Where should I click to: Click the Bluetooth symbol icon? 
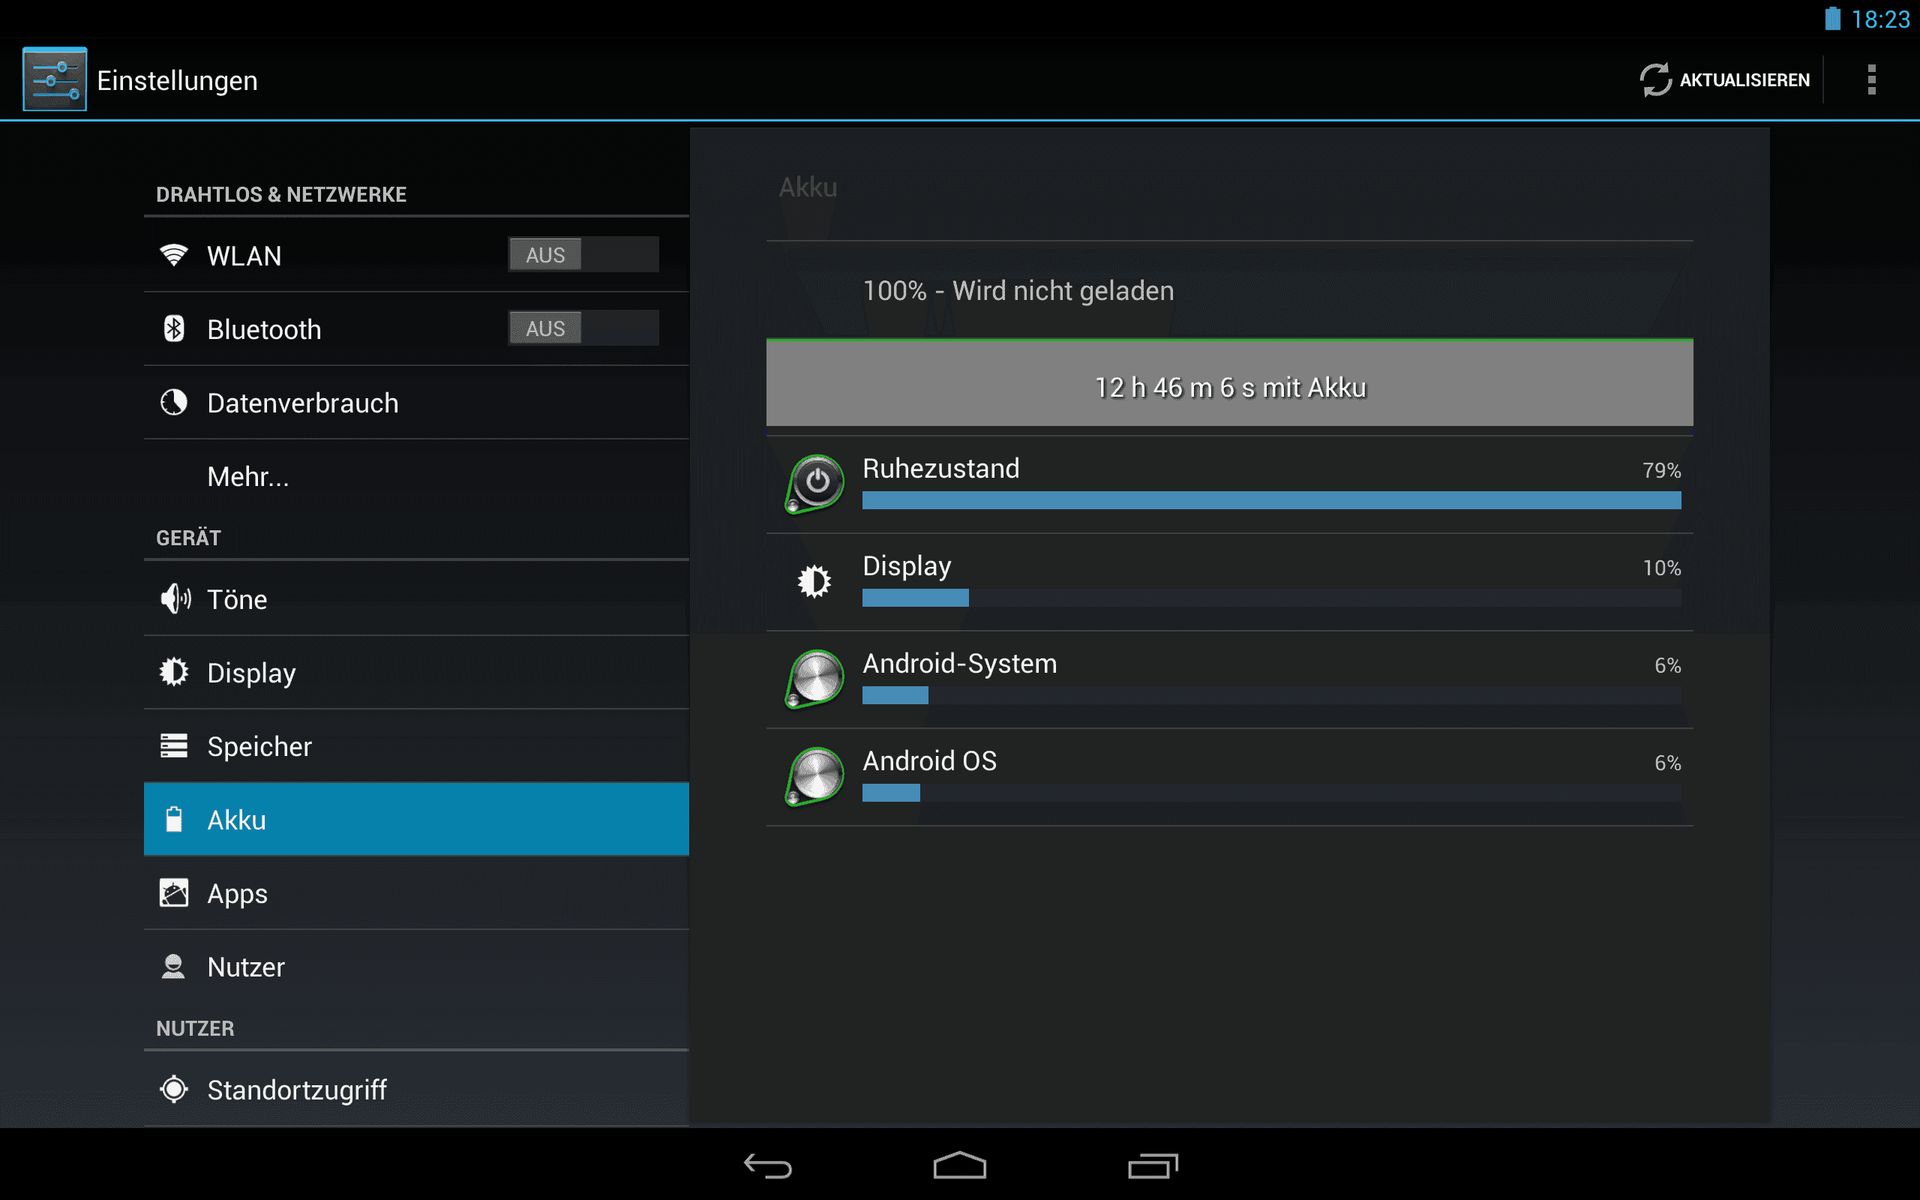pos(174,328)
